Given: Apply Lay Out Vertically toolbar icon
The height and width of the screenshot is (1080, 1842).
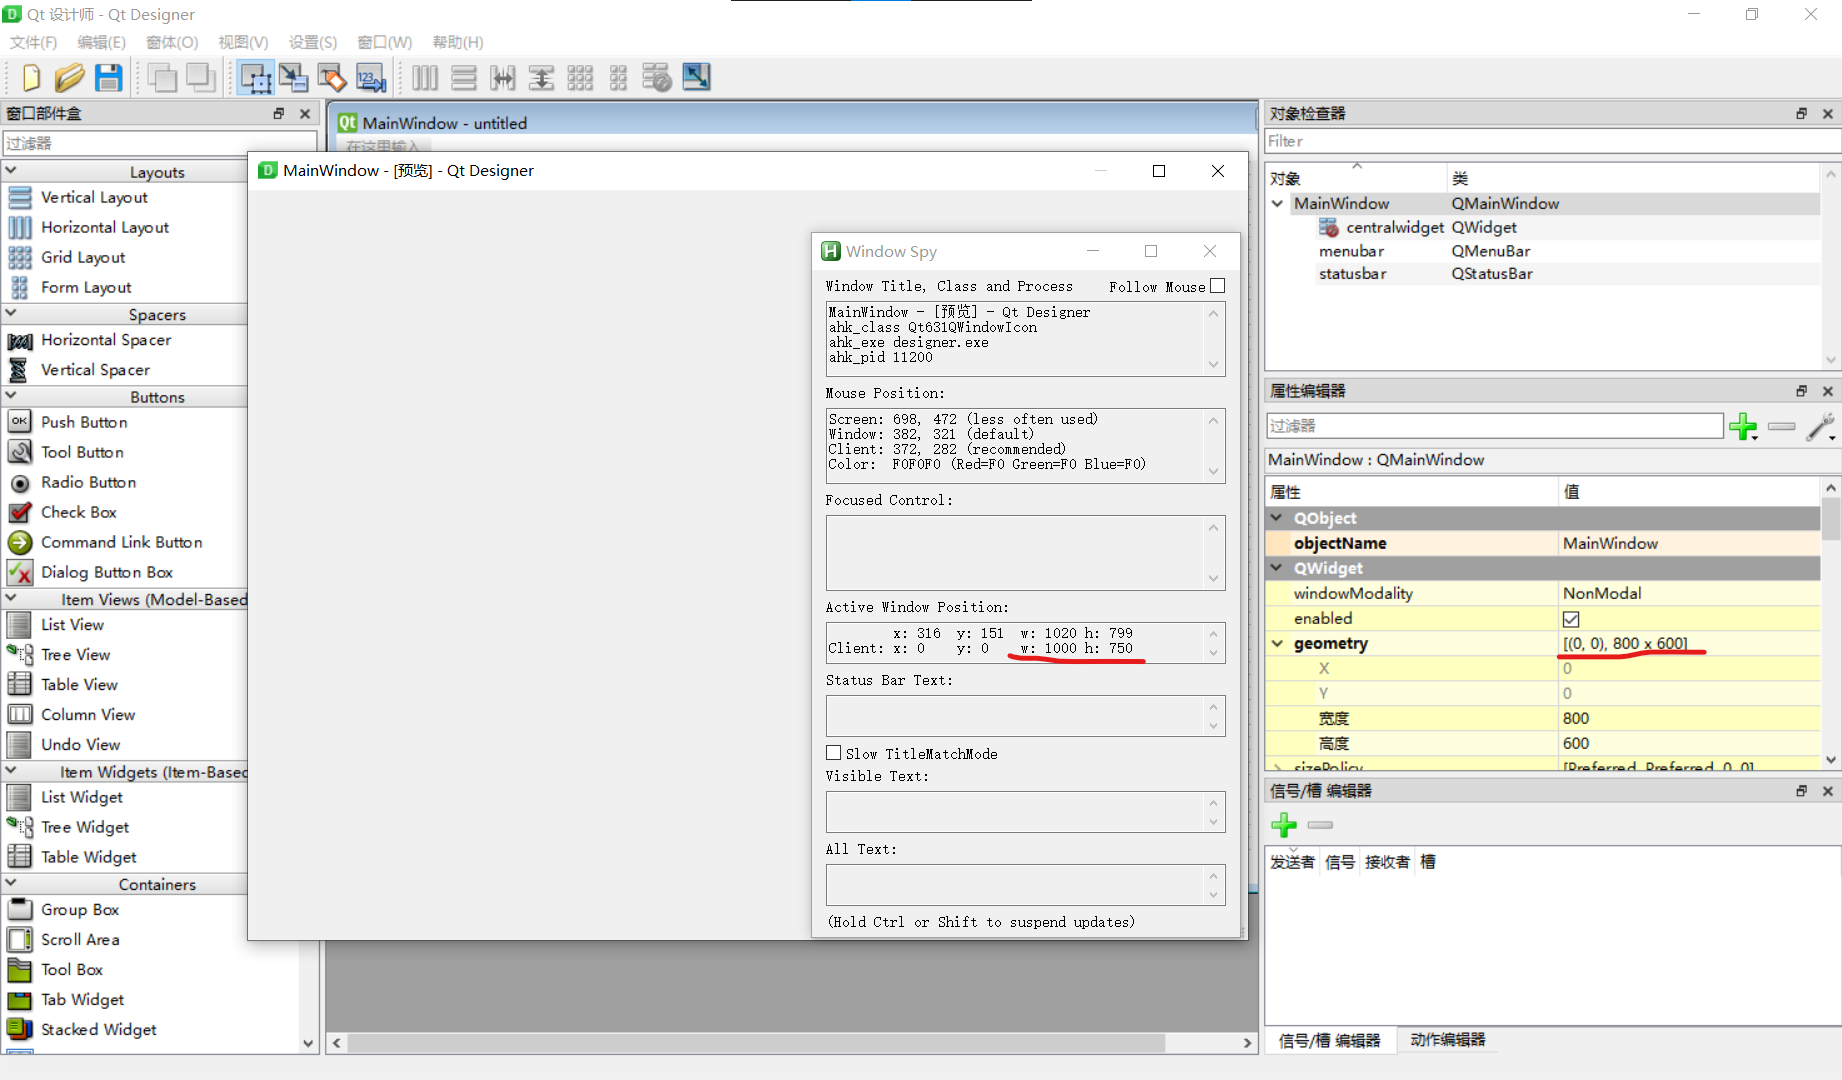Looking at the screenshot, I should click(x=463, y=77).
